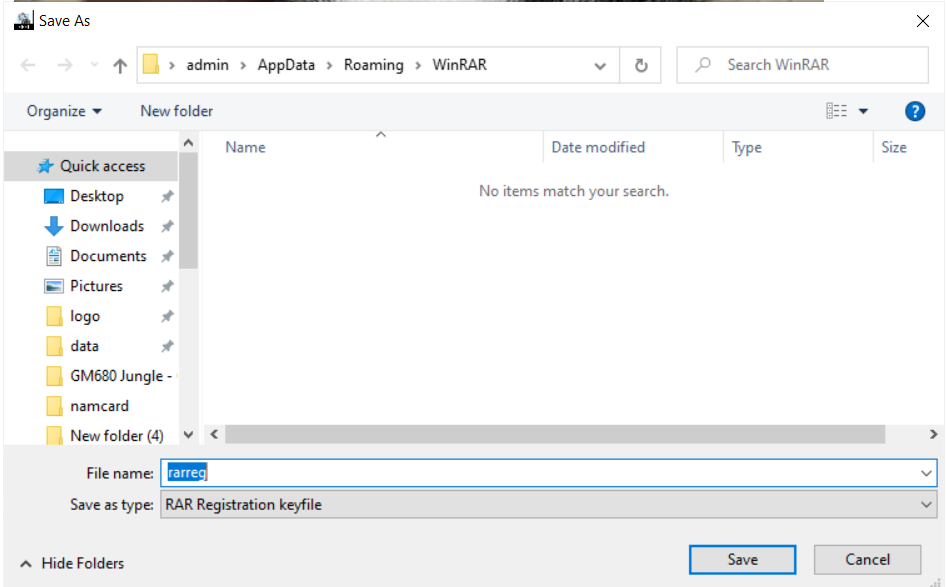Select WinRAR in the address path

(x=459, y=65)
